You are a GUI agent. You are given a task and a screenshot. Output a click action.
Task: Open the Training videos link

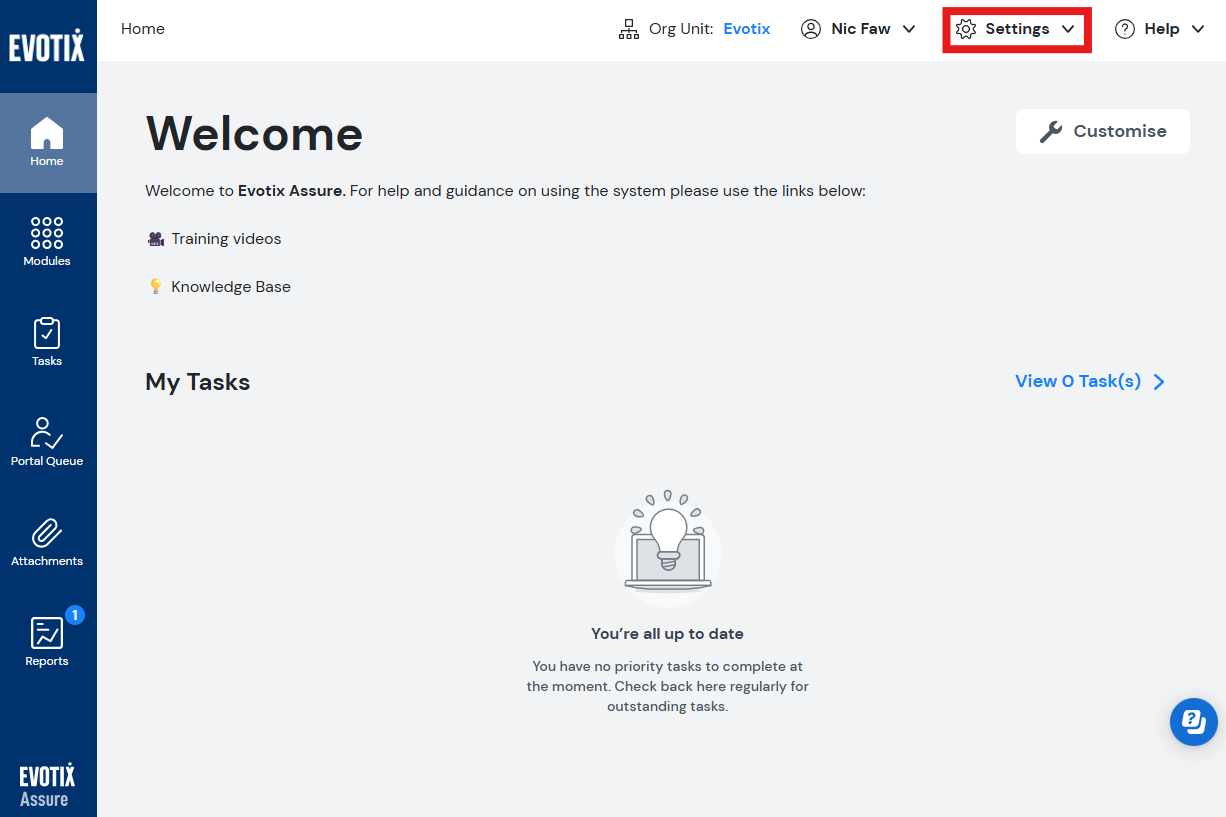(x=226, y=239)
